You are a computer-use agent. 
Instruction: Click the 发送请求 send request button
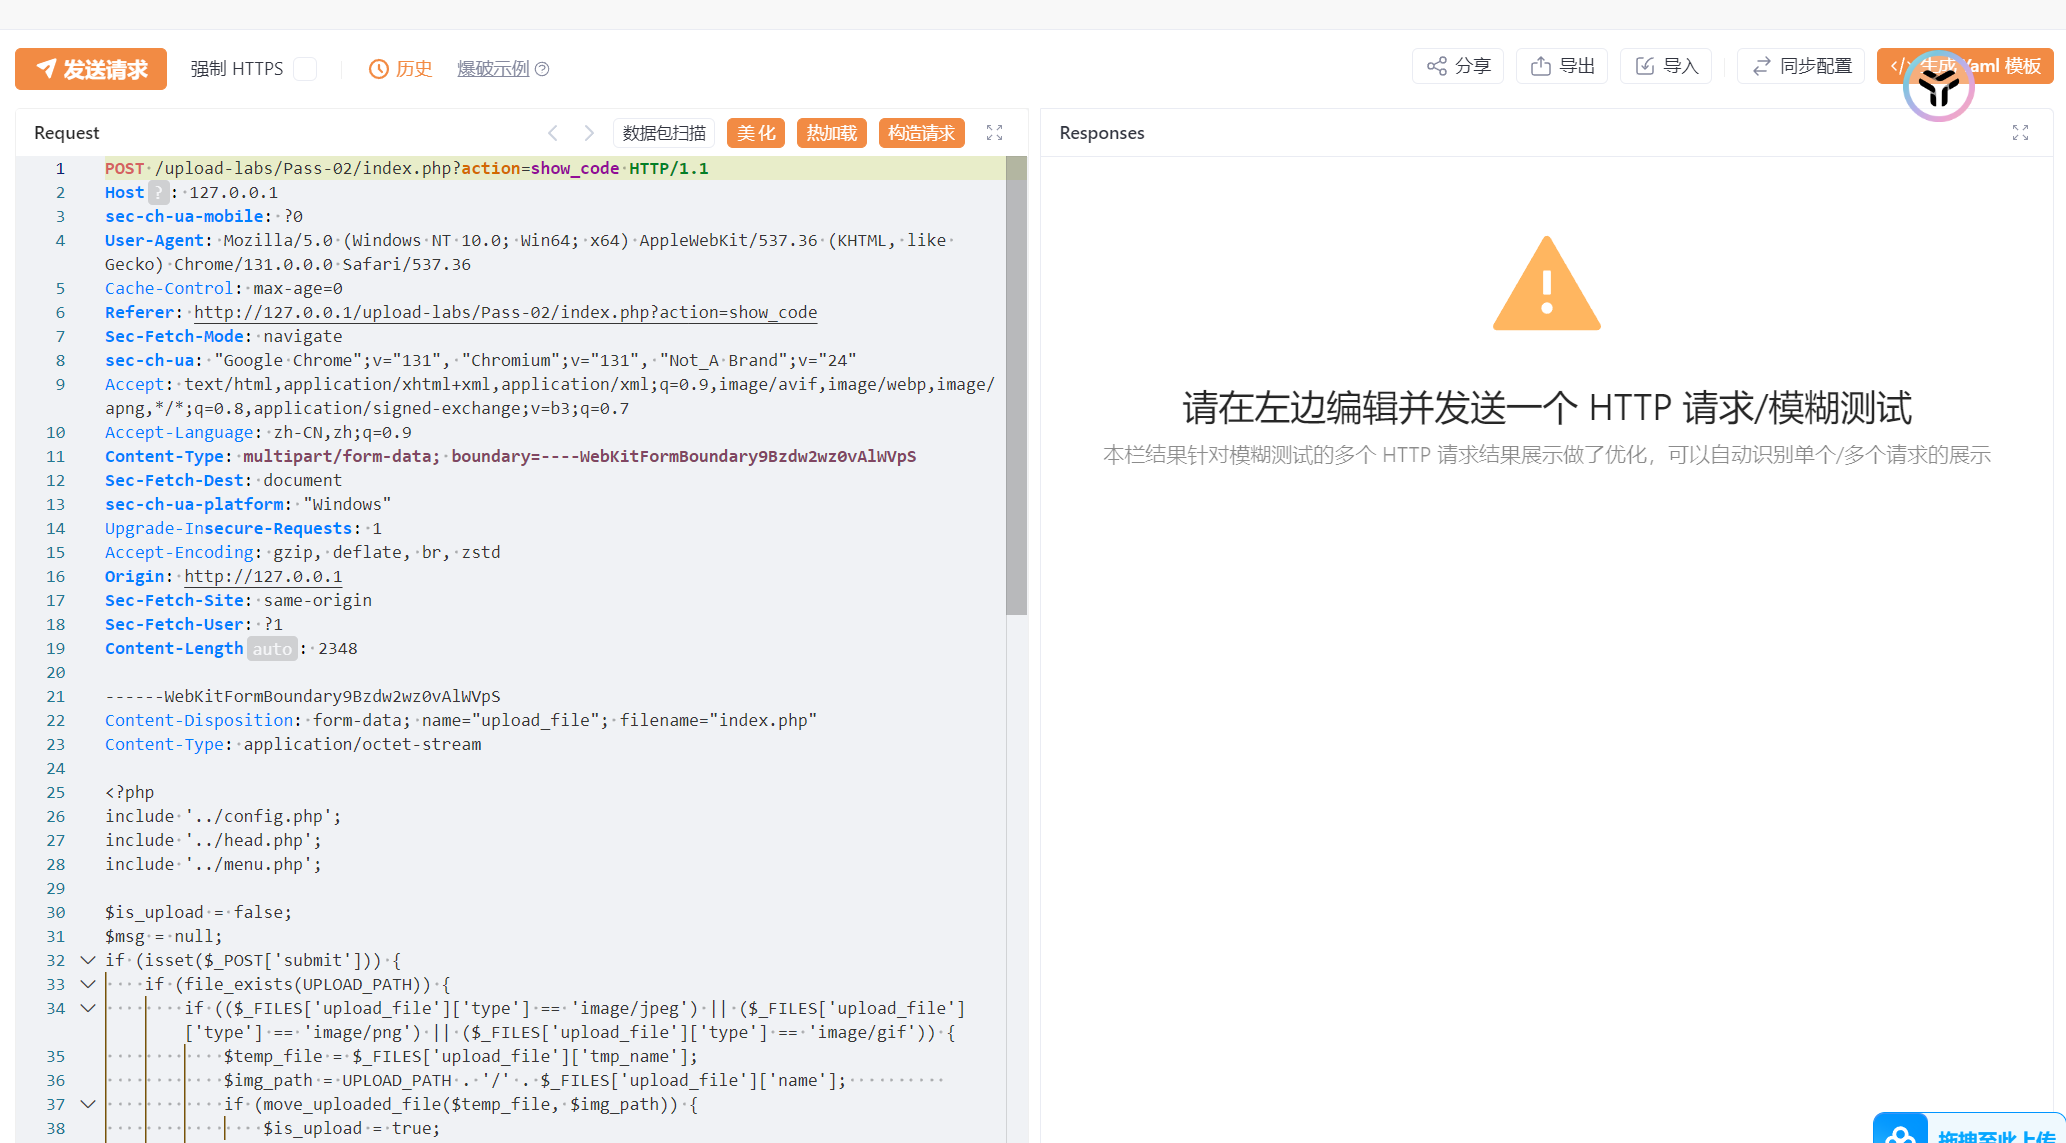(91, 69)
